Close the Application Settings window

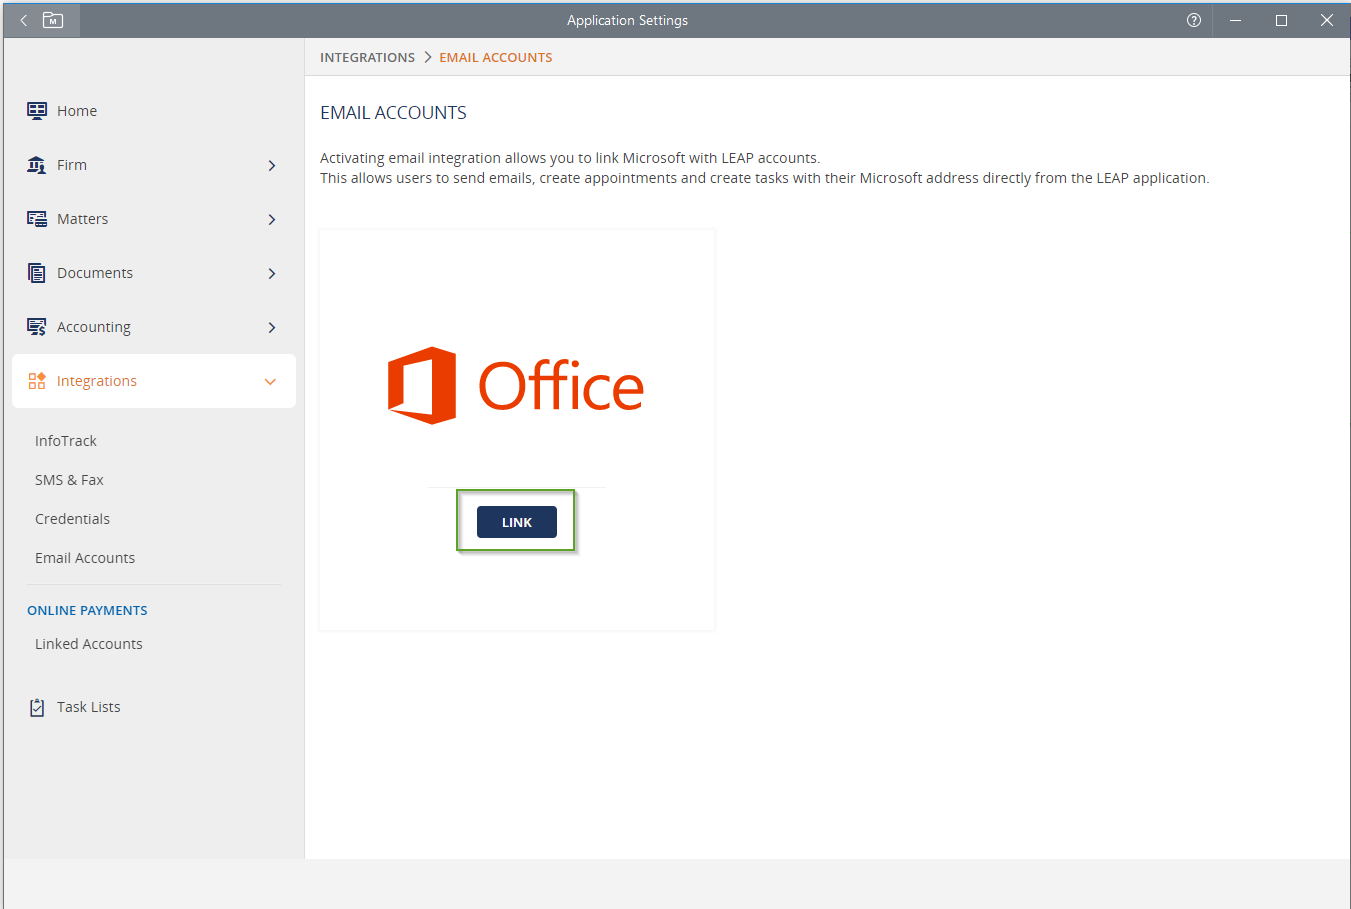[1327, 20]
